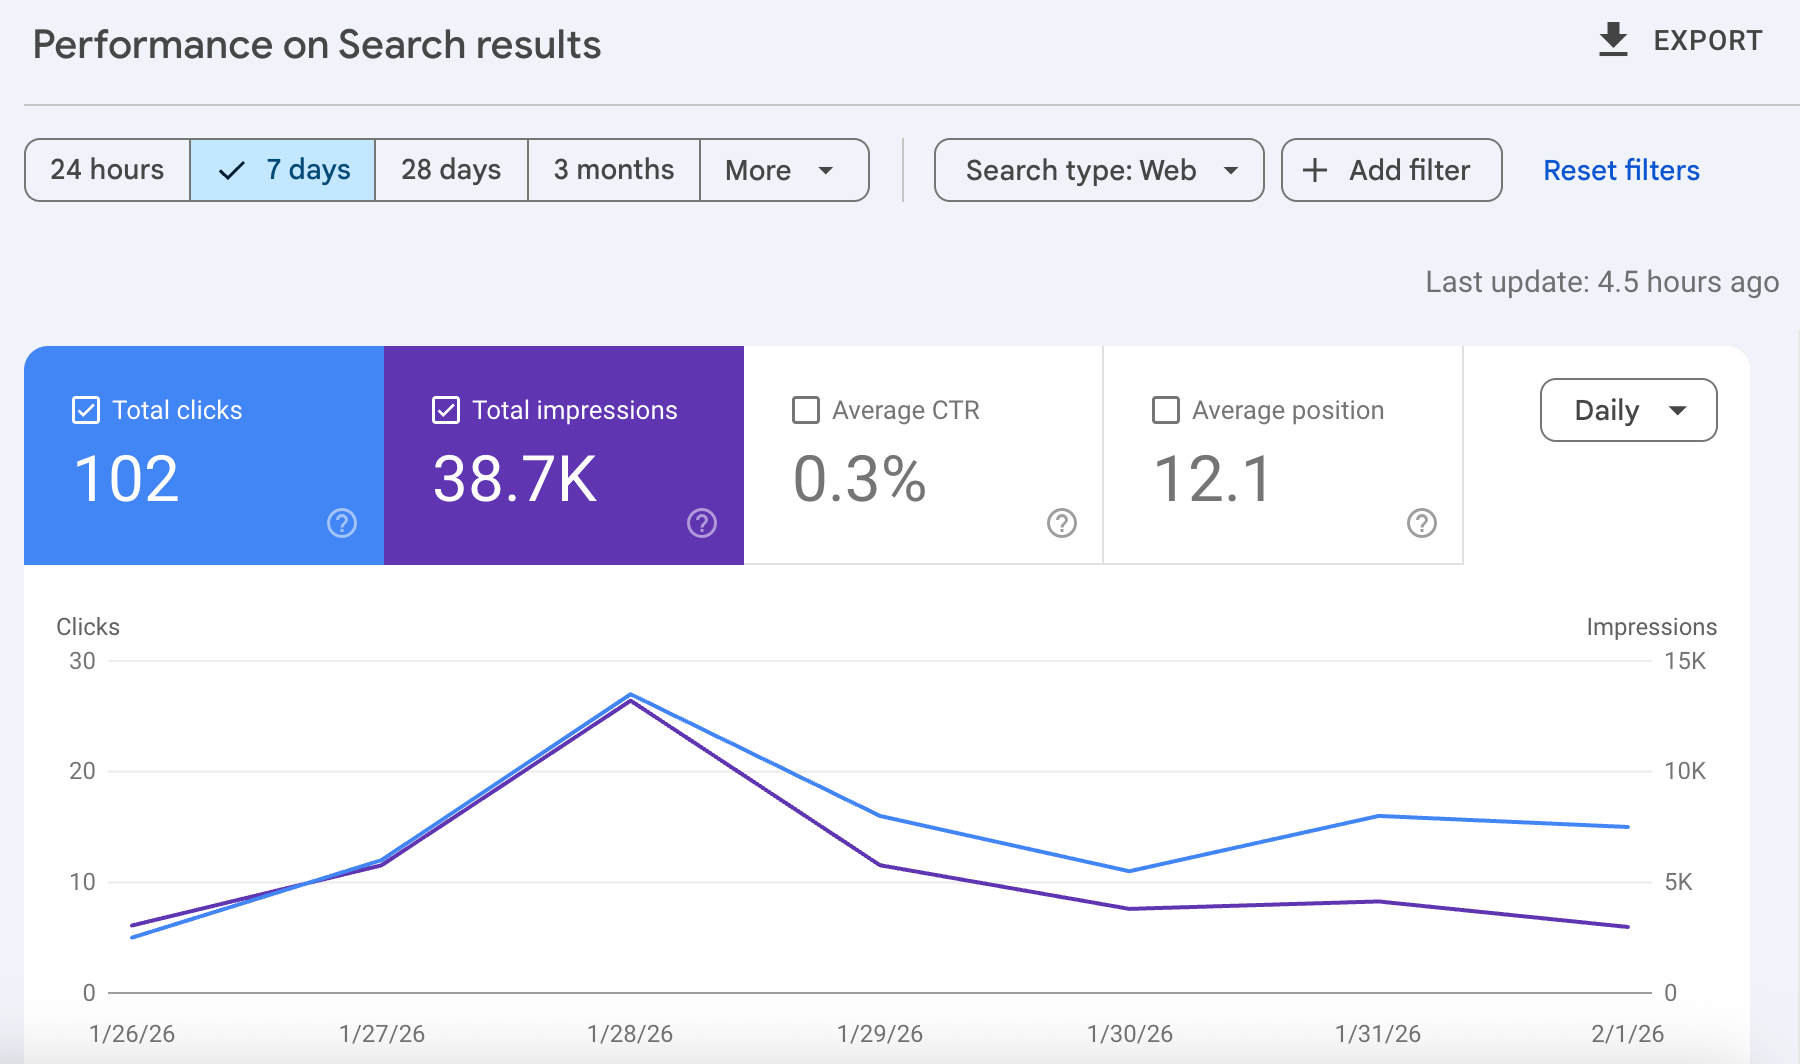Open help icon for Total clicks
This screenshot has width=1800, height=1064.
point(342,523)
